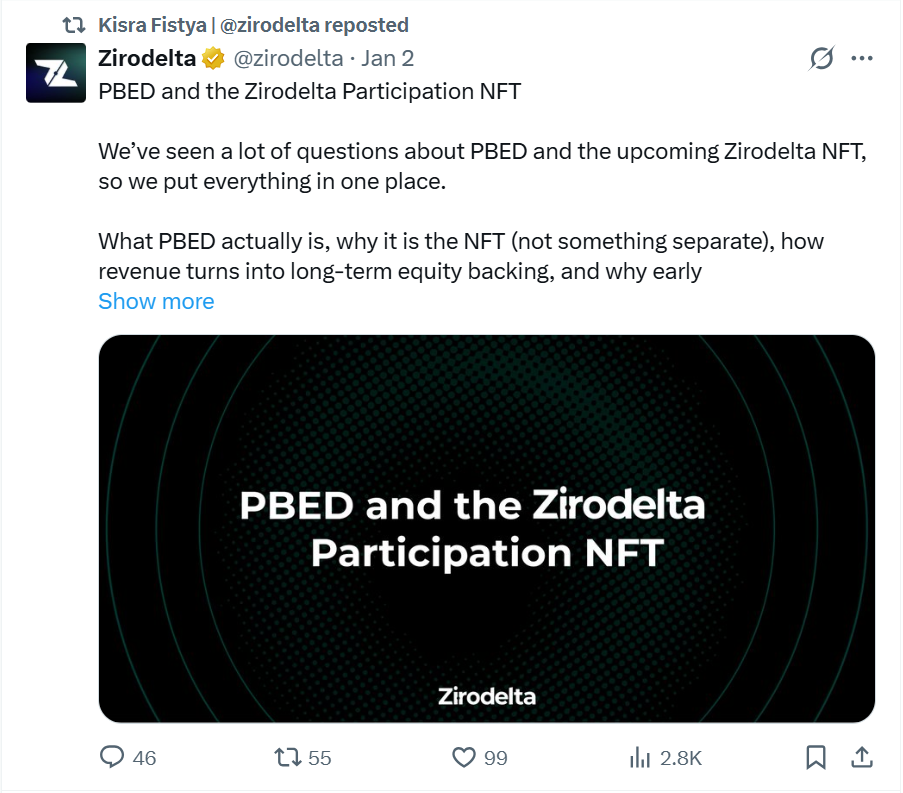The height and width of the screenshot is (793, 903).
Task: Click the Zirodelta account display name
Action: (x=145, y=58)
